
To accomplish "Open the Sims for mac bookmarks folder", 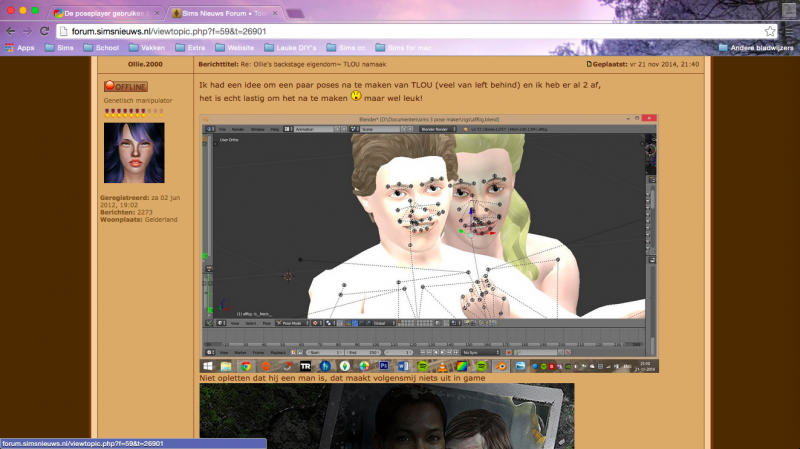I will (x=404, y=47).
